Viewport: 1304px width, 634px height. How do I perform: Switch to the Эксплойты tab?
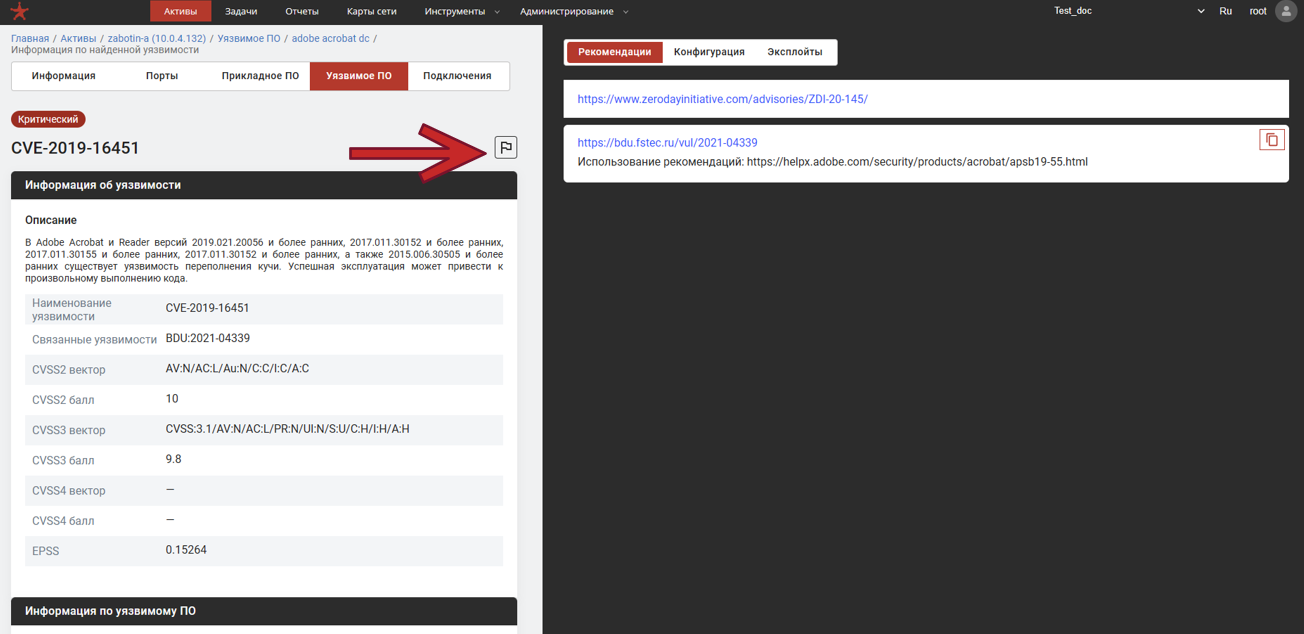coord(794,52)
